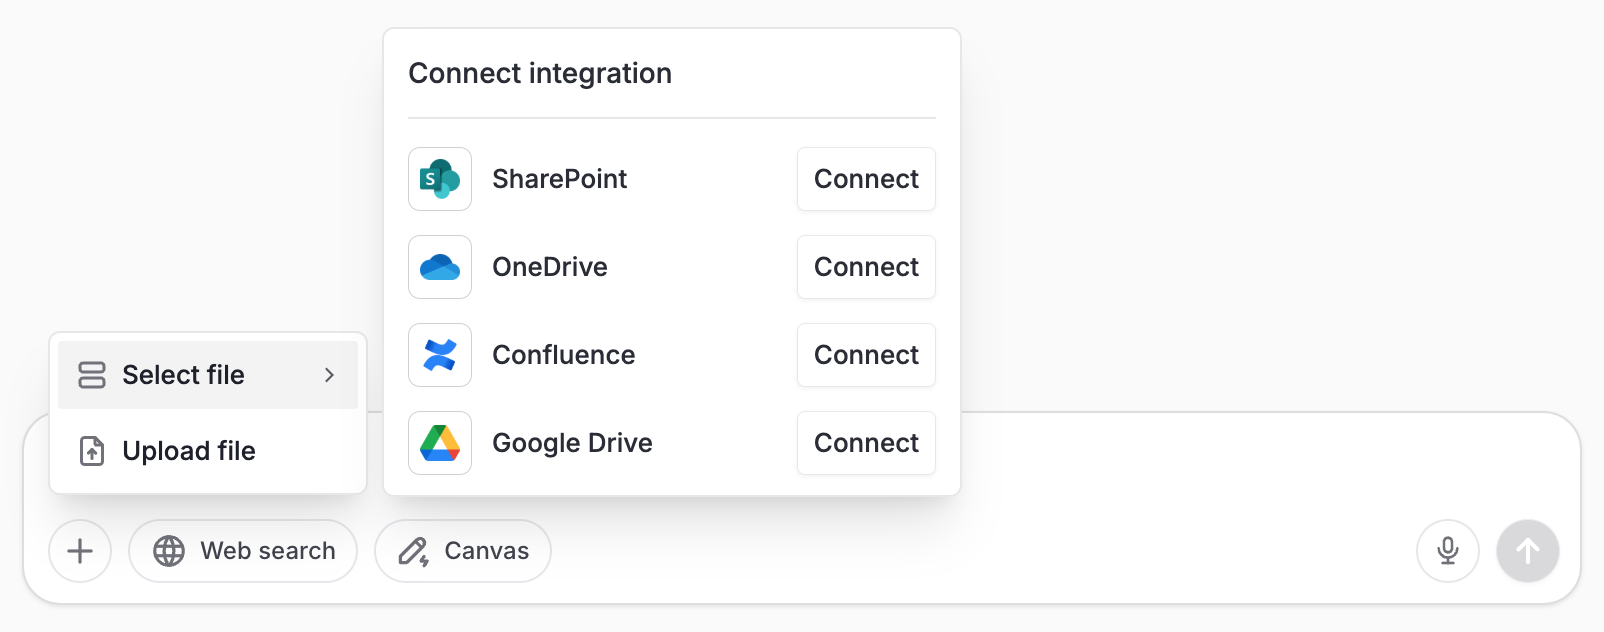
Task: Expand the Select file submenu chevron
Action: (329, 375)
